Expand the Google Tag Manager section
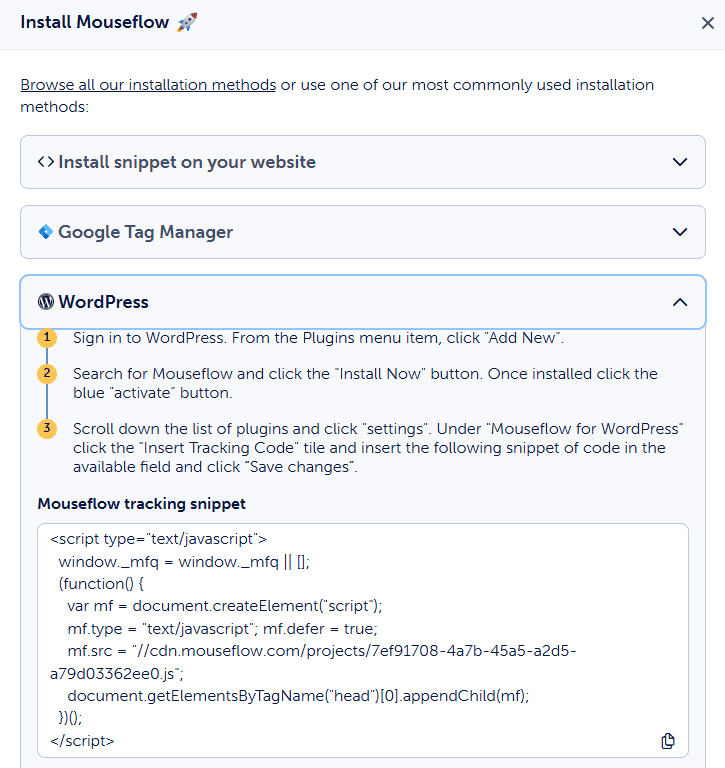 click(x=362, y=232)
